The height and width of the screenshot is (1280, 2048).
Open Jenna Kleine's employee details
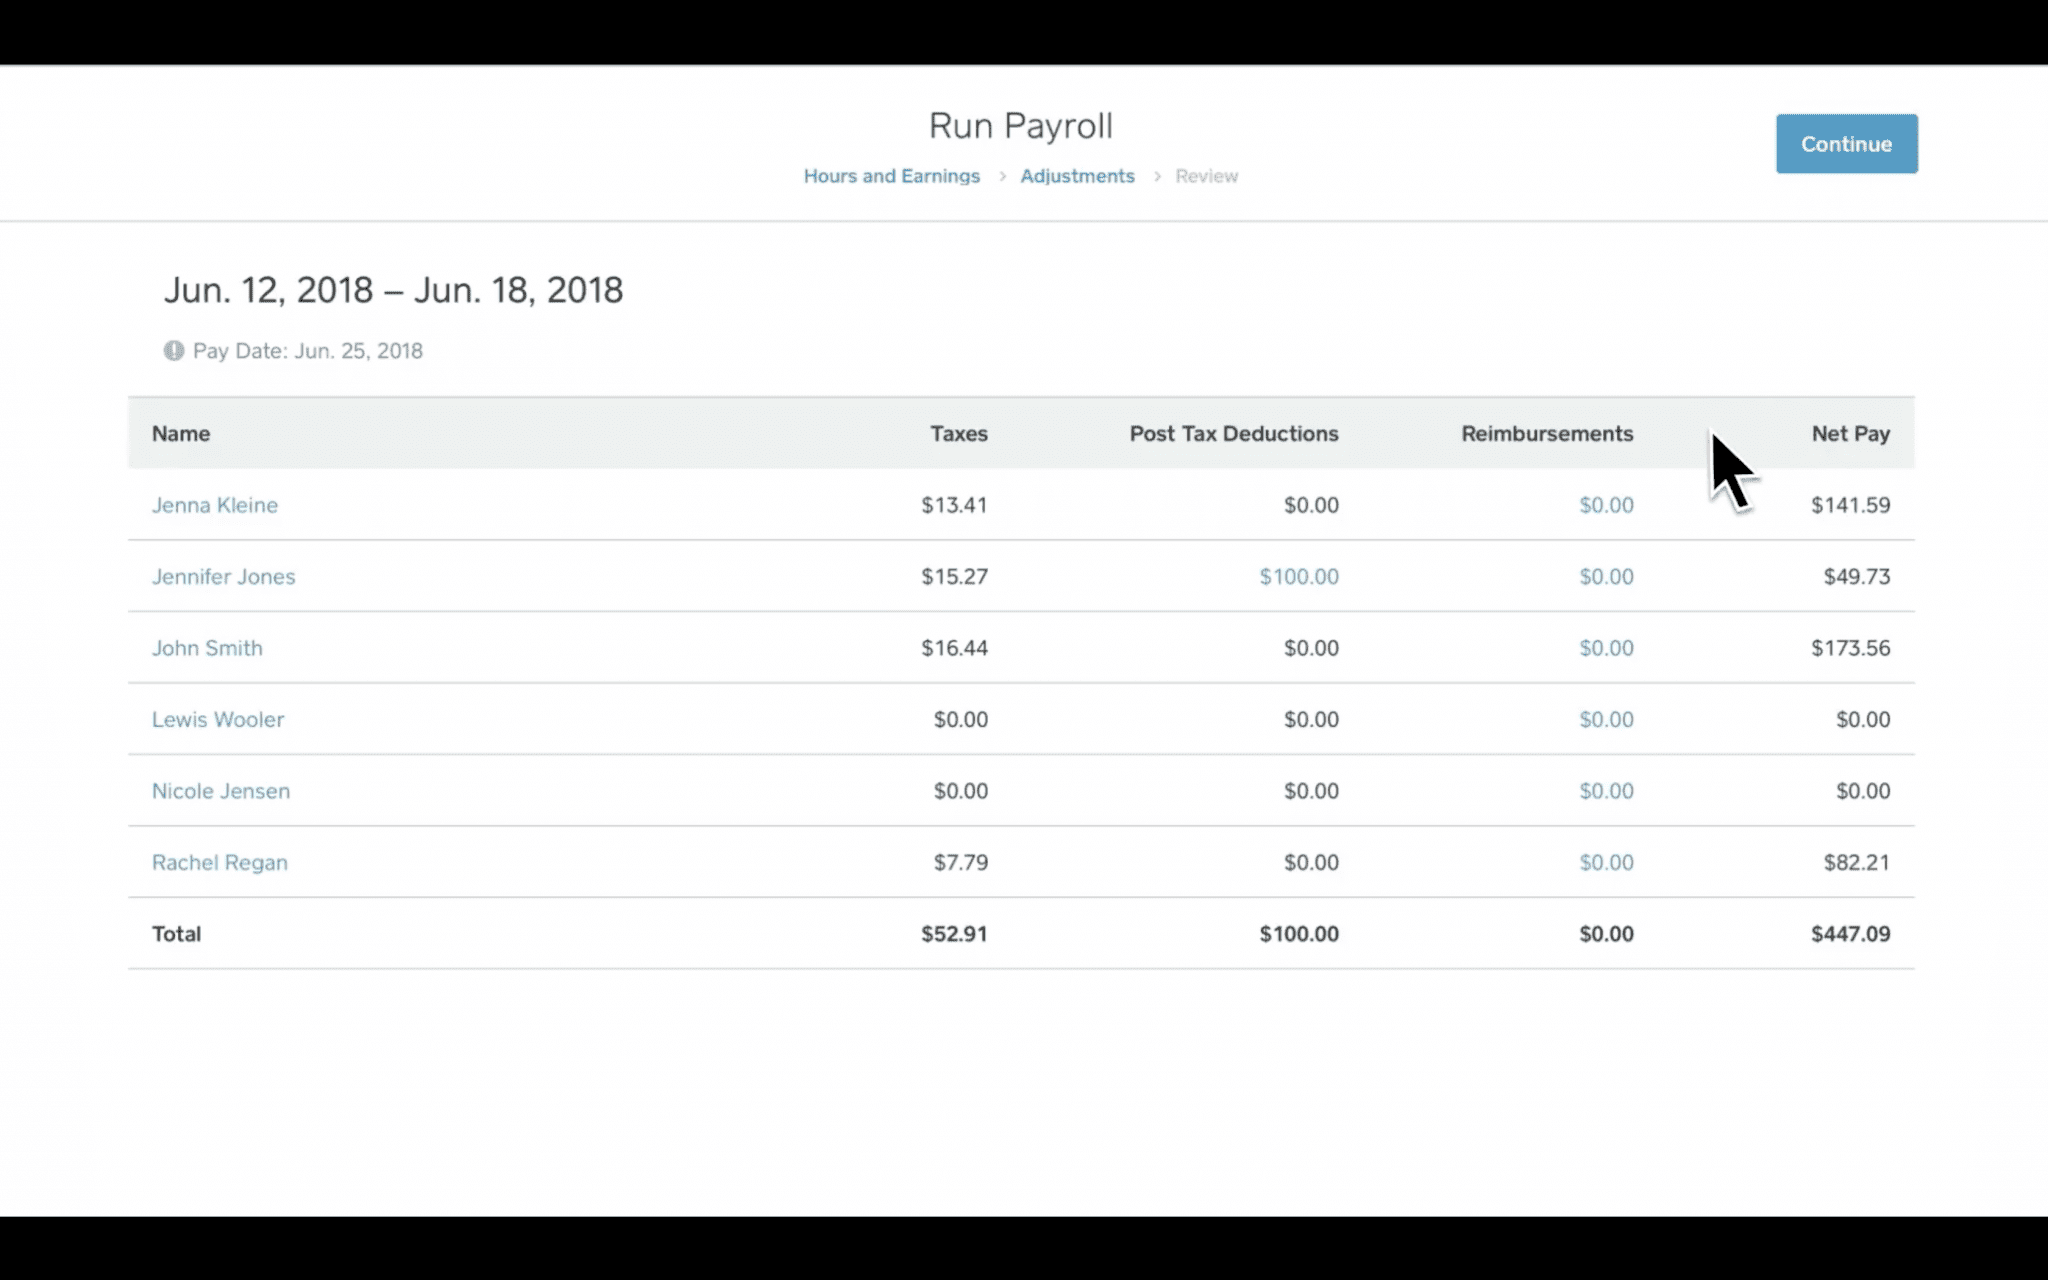click(215, 505)
